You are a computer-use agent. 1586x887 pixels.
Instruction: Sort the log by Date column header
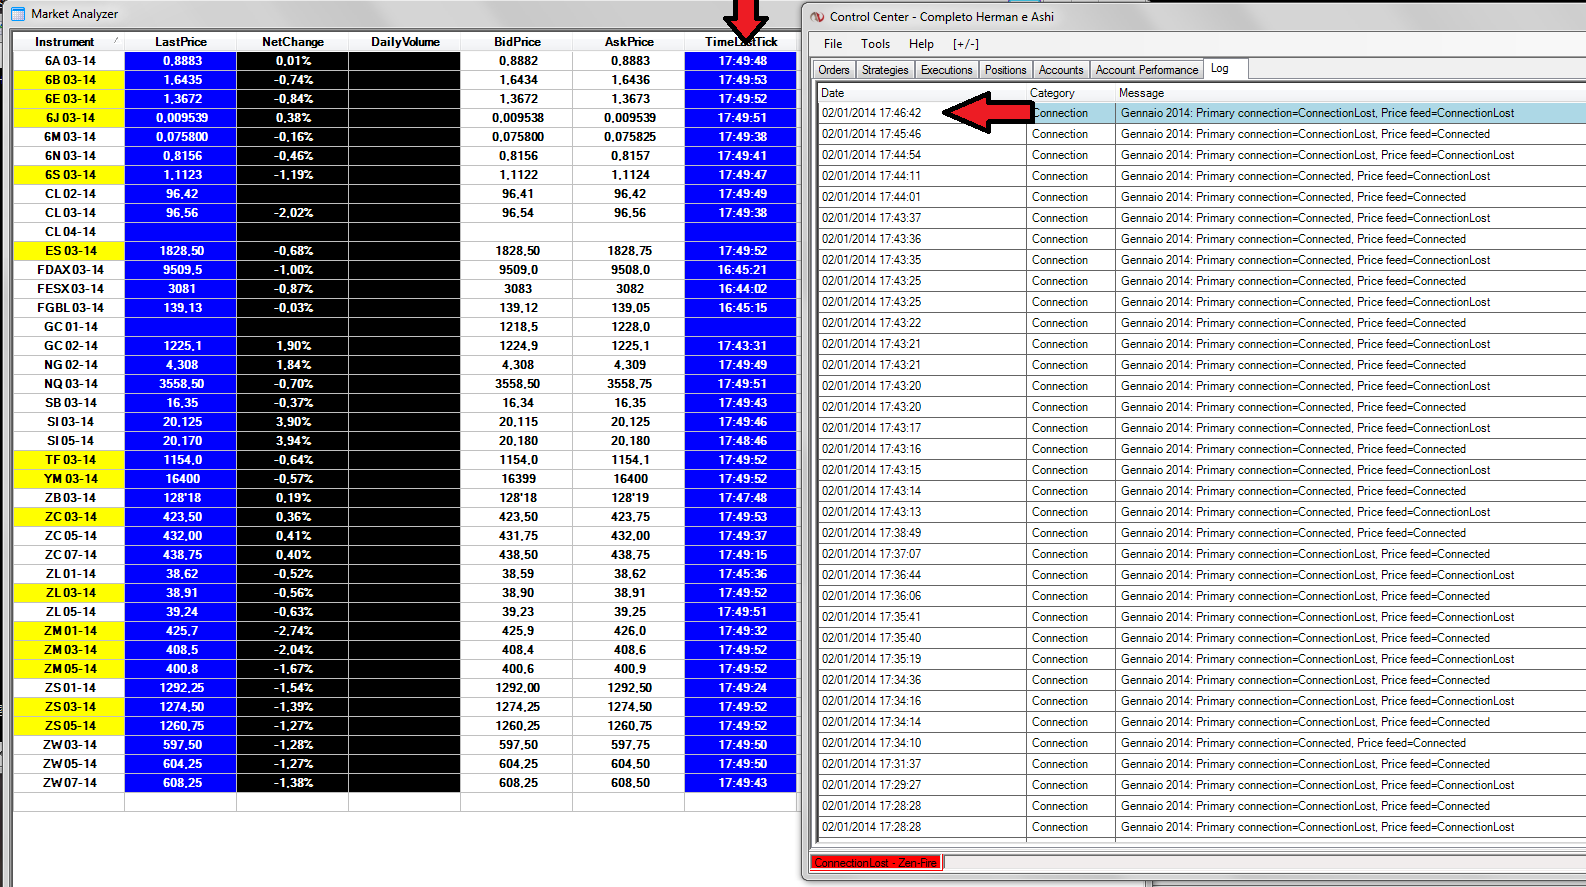tap(921, 93)
